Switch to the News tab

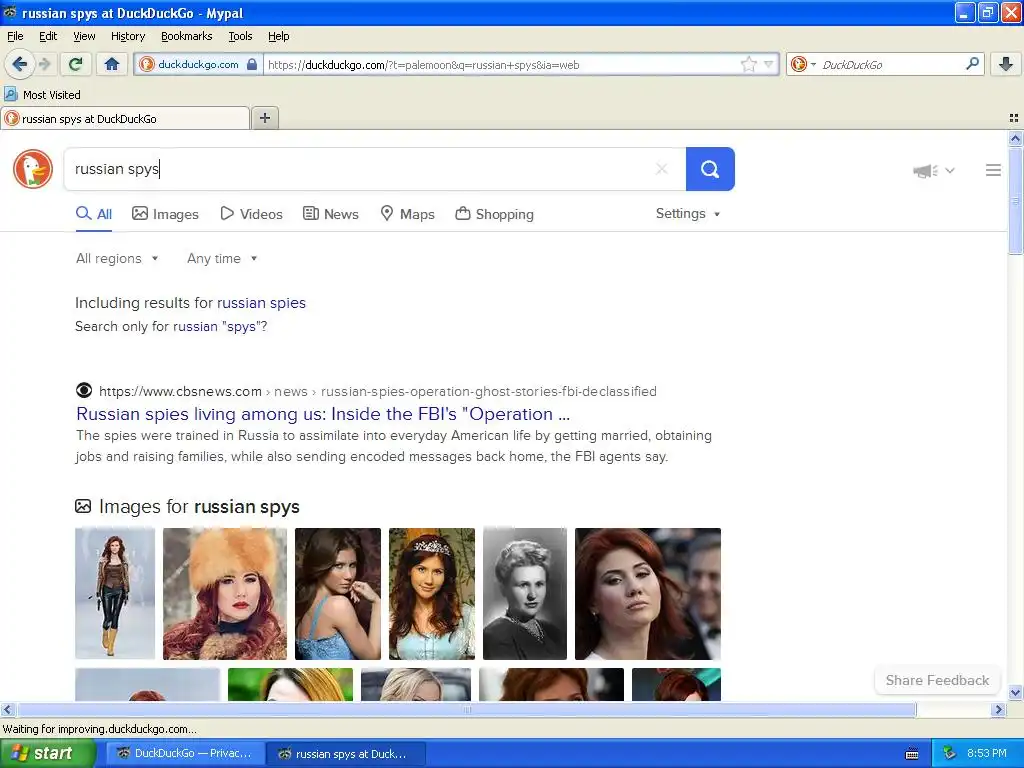coord(331,214)
